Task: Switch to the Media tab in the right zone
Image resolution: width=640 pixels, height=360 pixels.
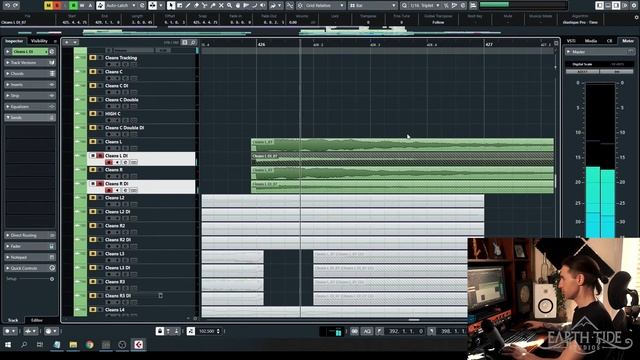Action: [591, 41]
